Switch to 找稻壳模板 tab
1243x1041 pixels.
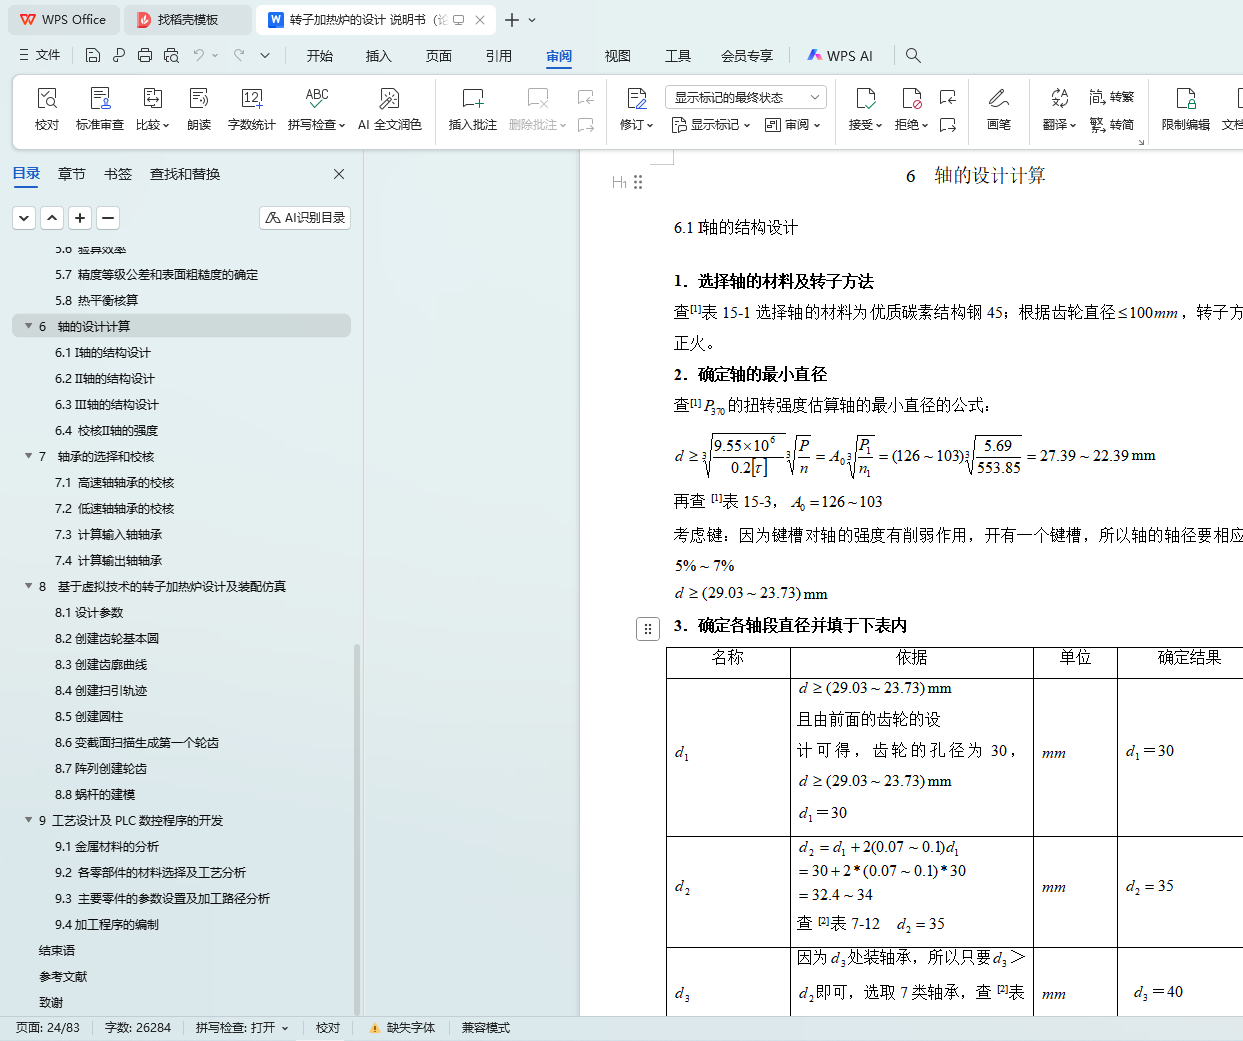coord(188,20)
